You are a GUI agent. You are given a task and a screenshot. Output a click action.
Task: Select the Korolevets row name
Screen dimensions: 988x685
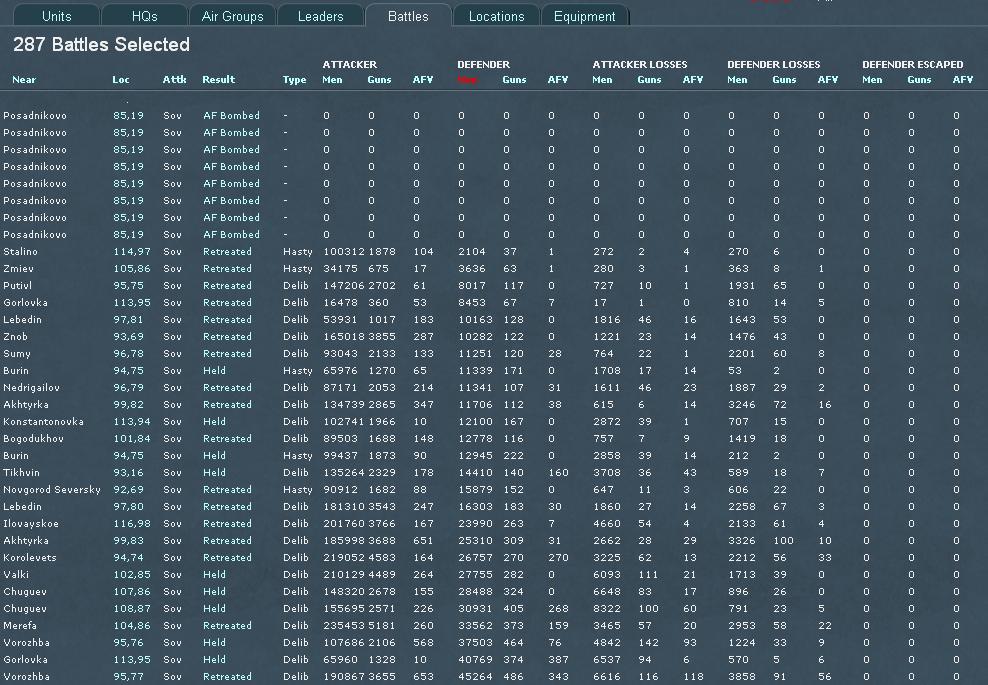click(30, 558)
